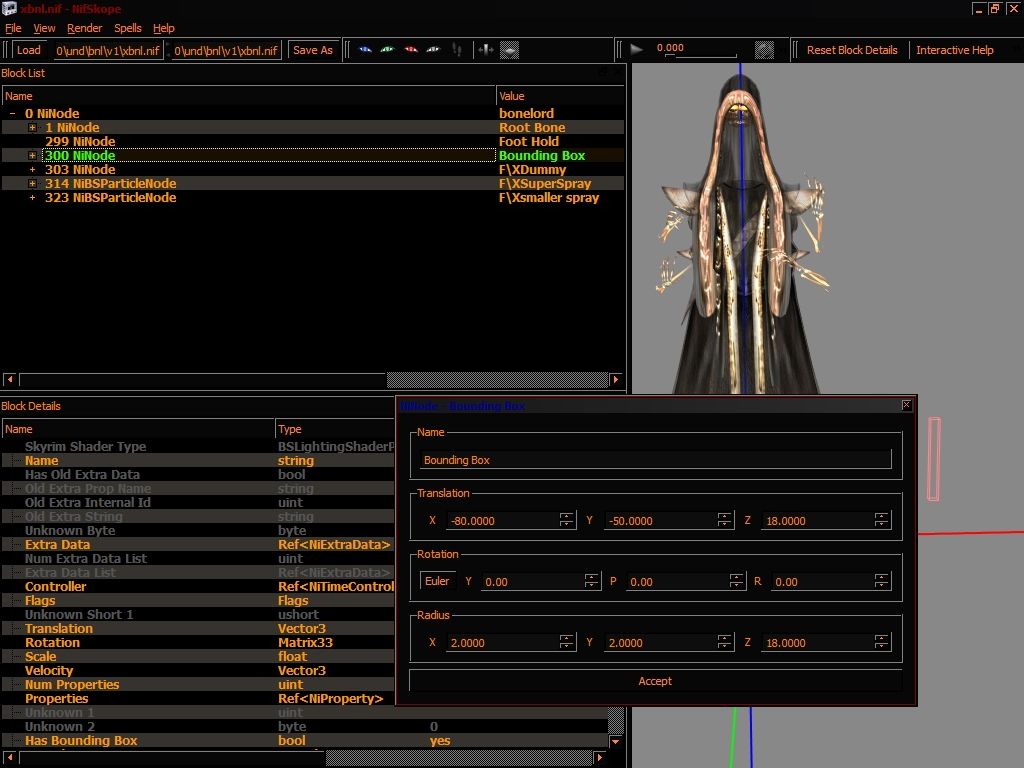Viewport: 1024px width, 768px height.
Task: Collapse the 0 NiNode tree root
Action: pyautogui.click(x=12, y=114)
